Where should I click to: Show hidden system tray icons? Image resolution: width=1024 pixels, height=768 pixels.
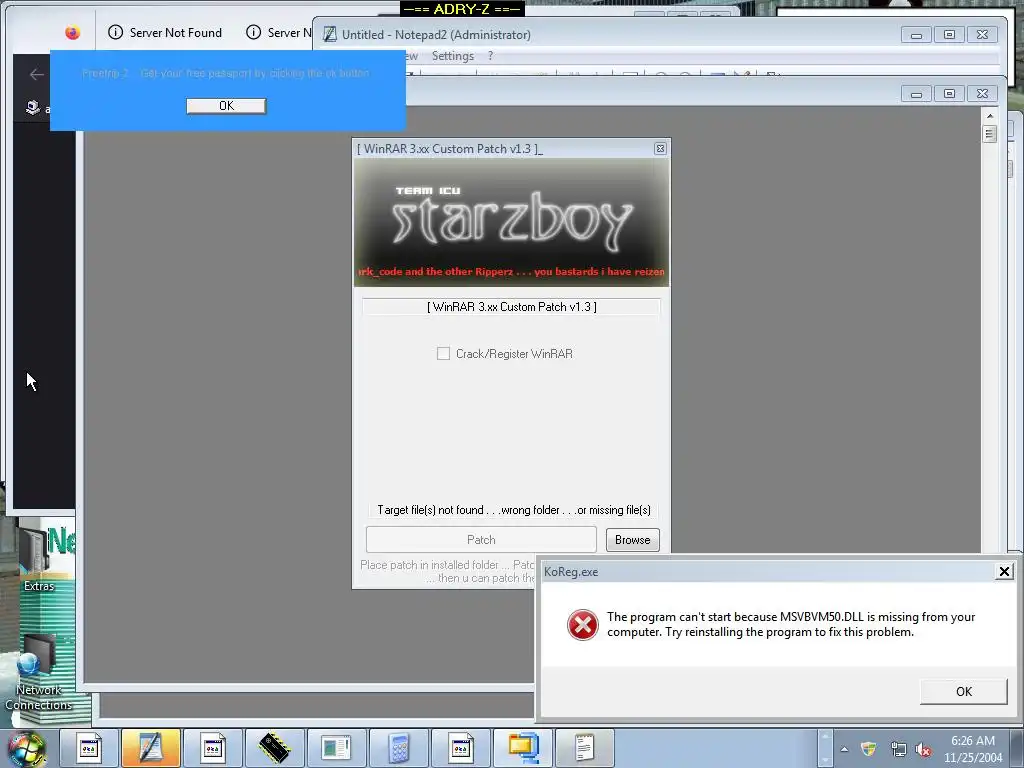[844, 749]
